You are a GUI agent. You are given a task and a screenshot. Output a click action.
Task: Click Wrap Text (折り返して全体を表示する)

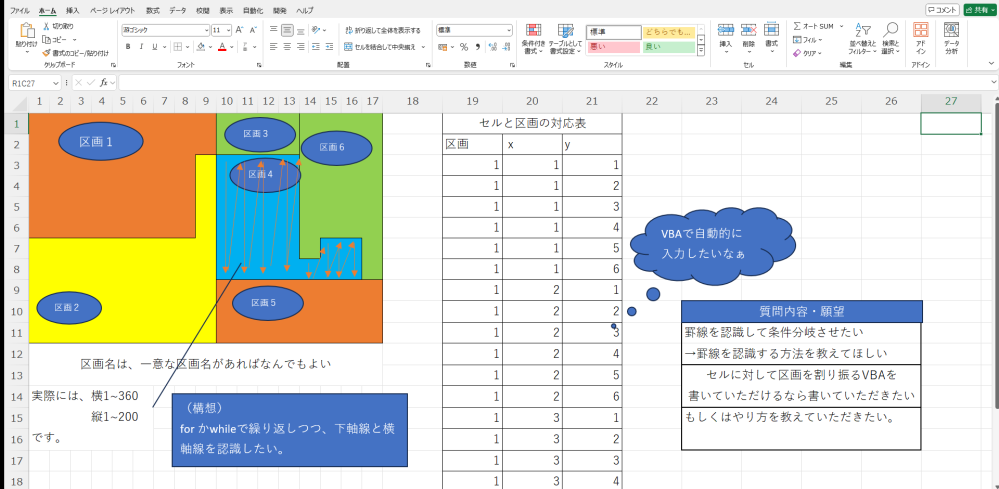tap(382, 30)
